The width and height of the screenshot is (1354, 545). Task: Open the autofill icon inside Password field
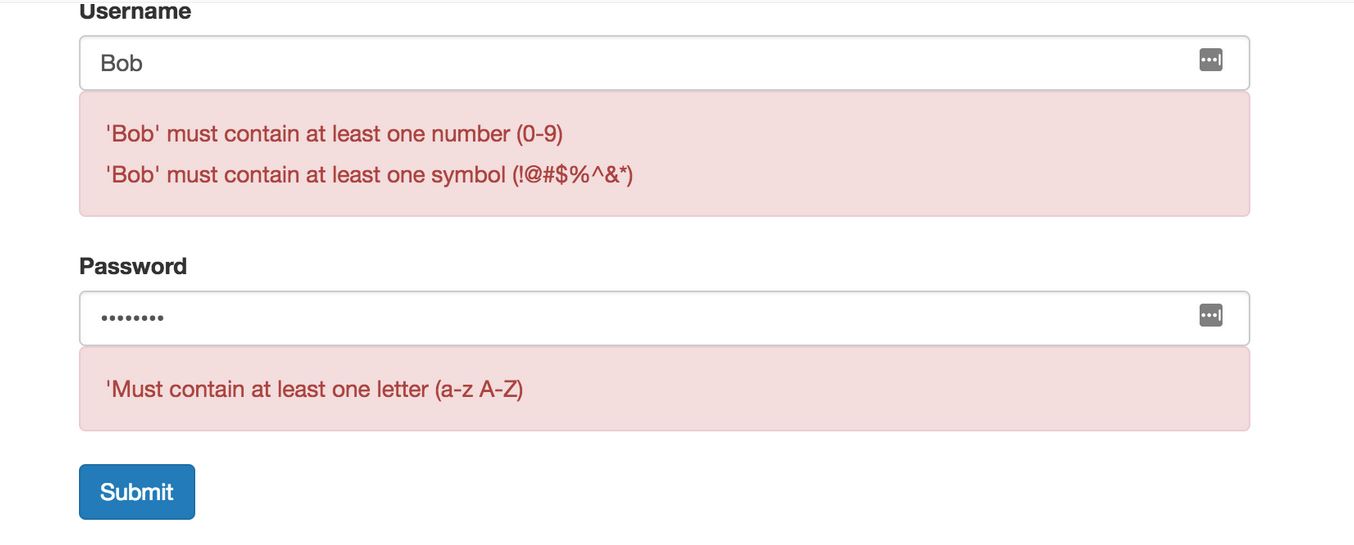(x=1210, y=315)
